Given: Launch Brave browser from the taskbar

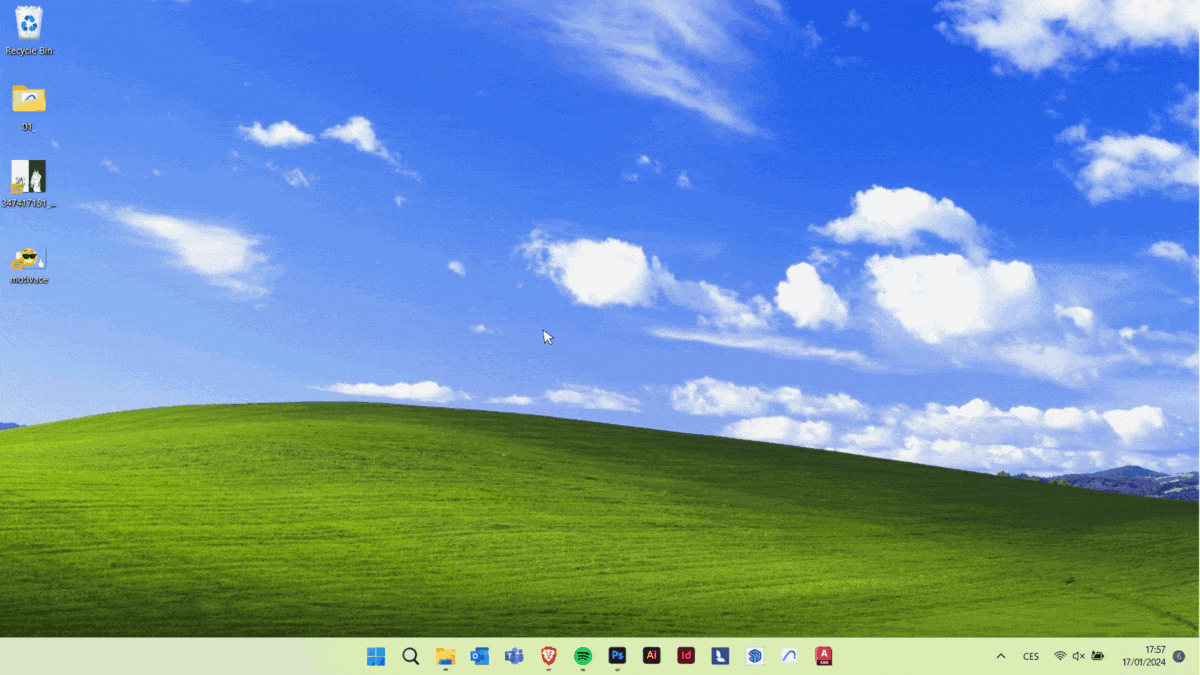Looking at the screenshot, I should pos(549,656).
